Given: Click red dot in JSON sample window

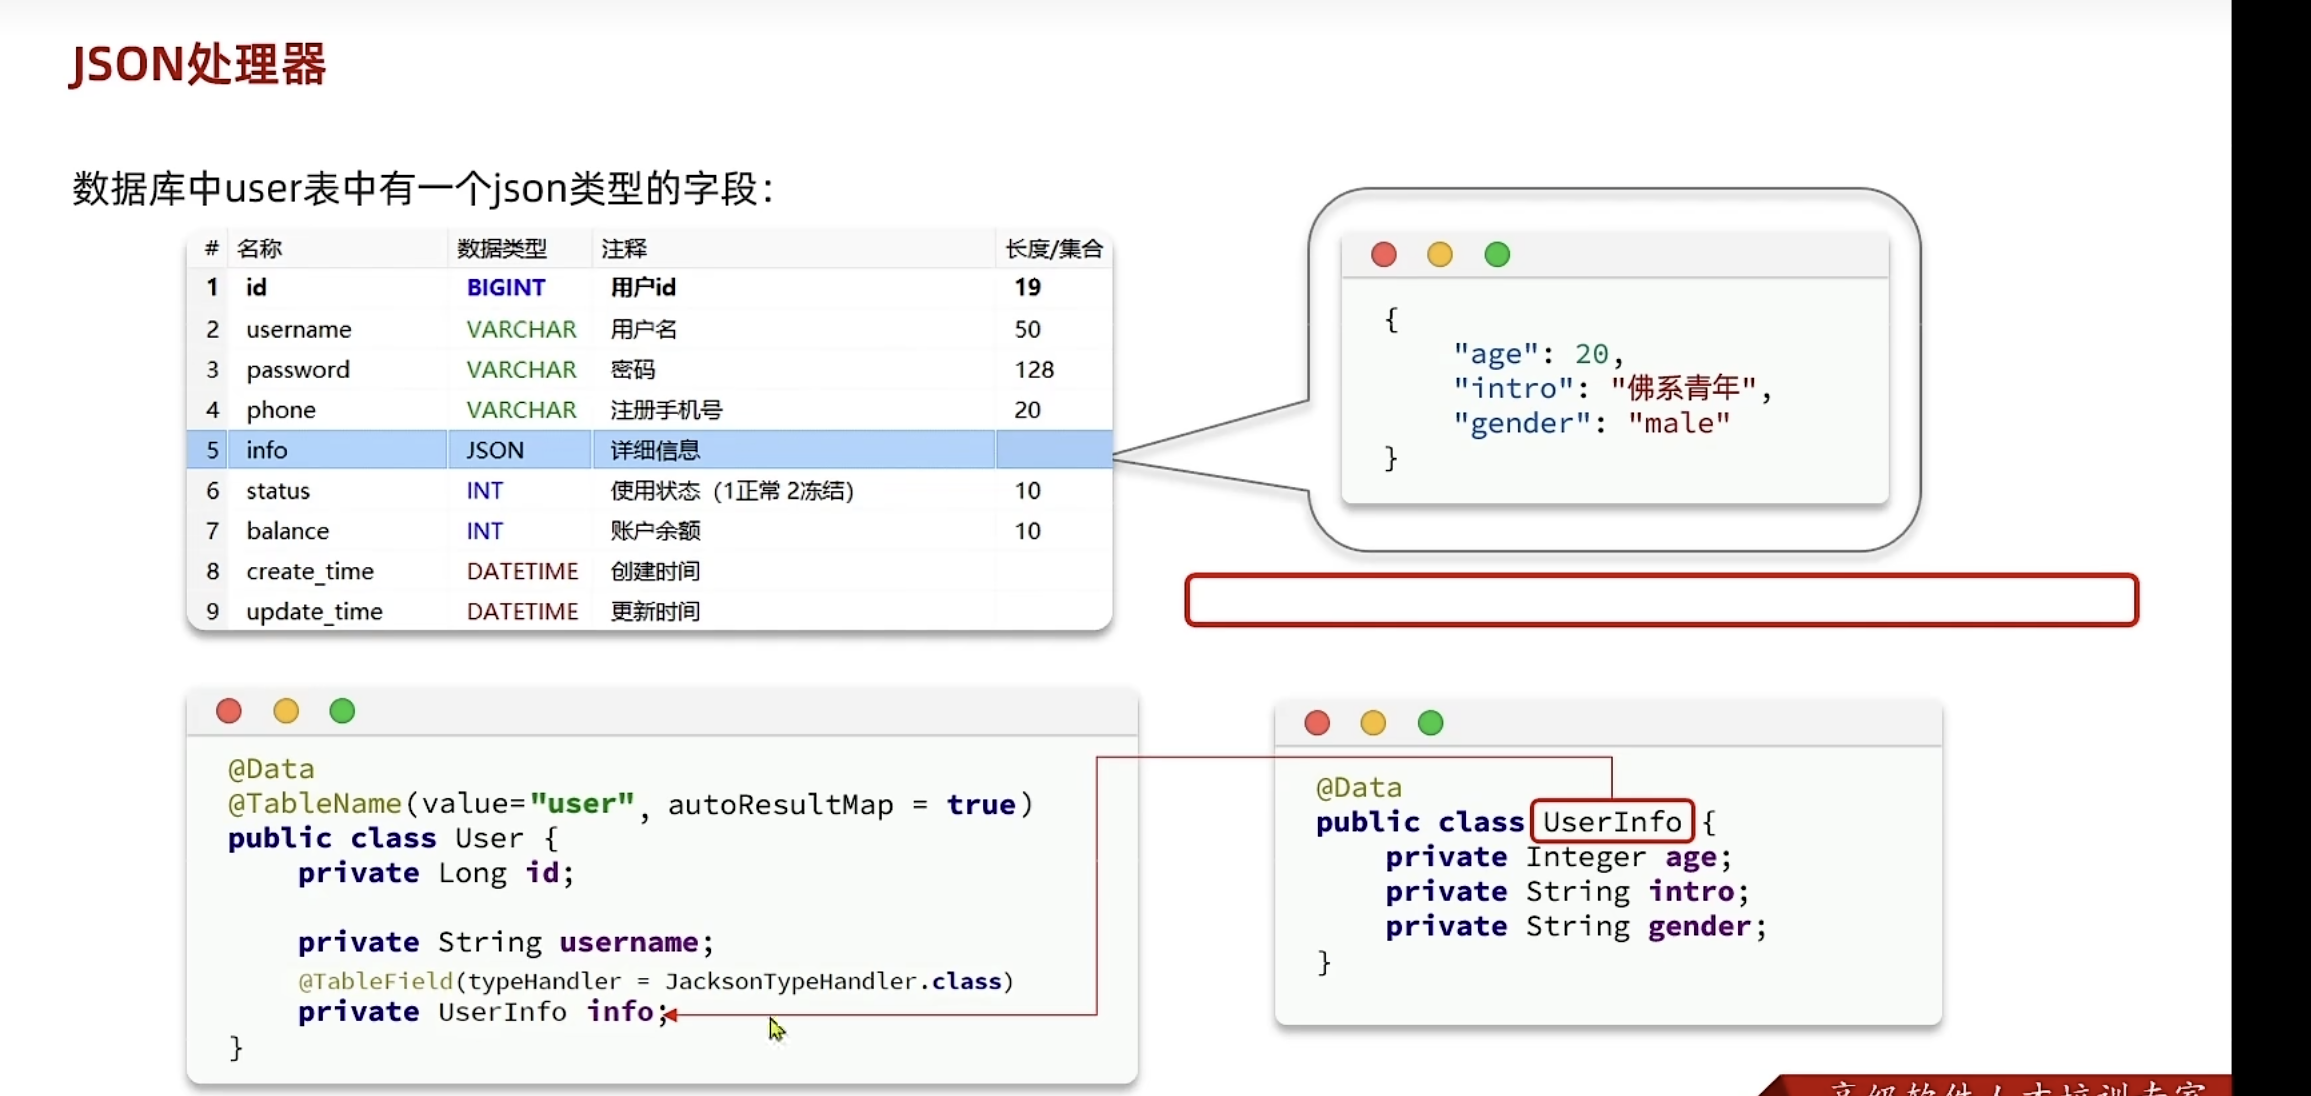Looking at the screenshot, I should point(1383,255).
